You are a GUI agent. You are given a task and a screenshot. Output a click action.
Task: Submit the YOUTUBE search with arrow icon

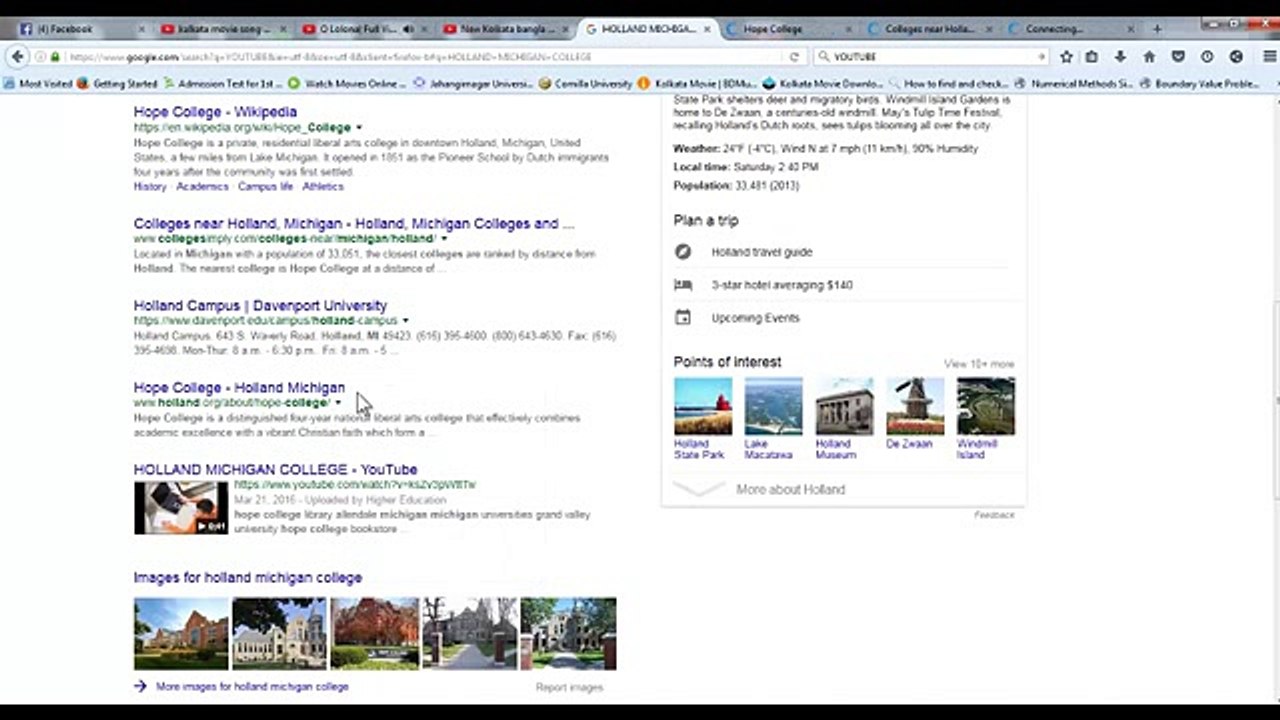1041,57
